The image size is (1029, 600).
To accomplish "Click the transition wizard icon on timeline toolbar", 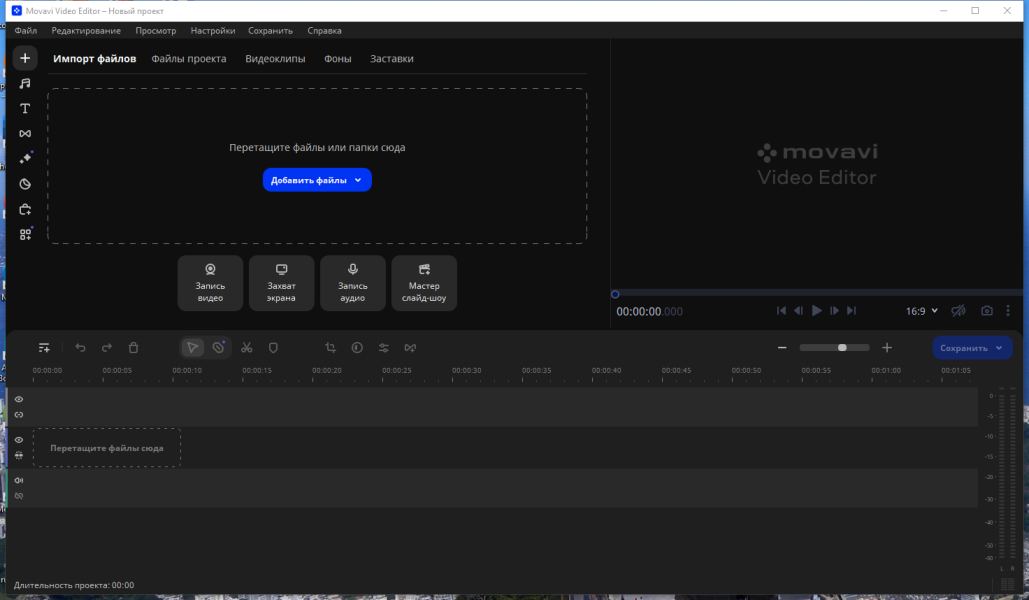I will pos(410,348).
